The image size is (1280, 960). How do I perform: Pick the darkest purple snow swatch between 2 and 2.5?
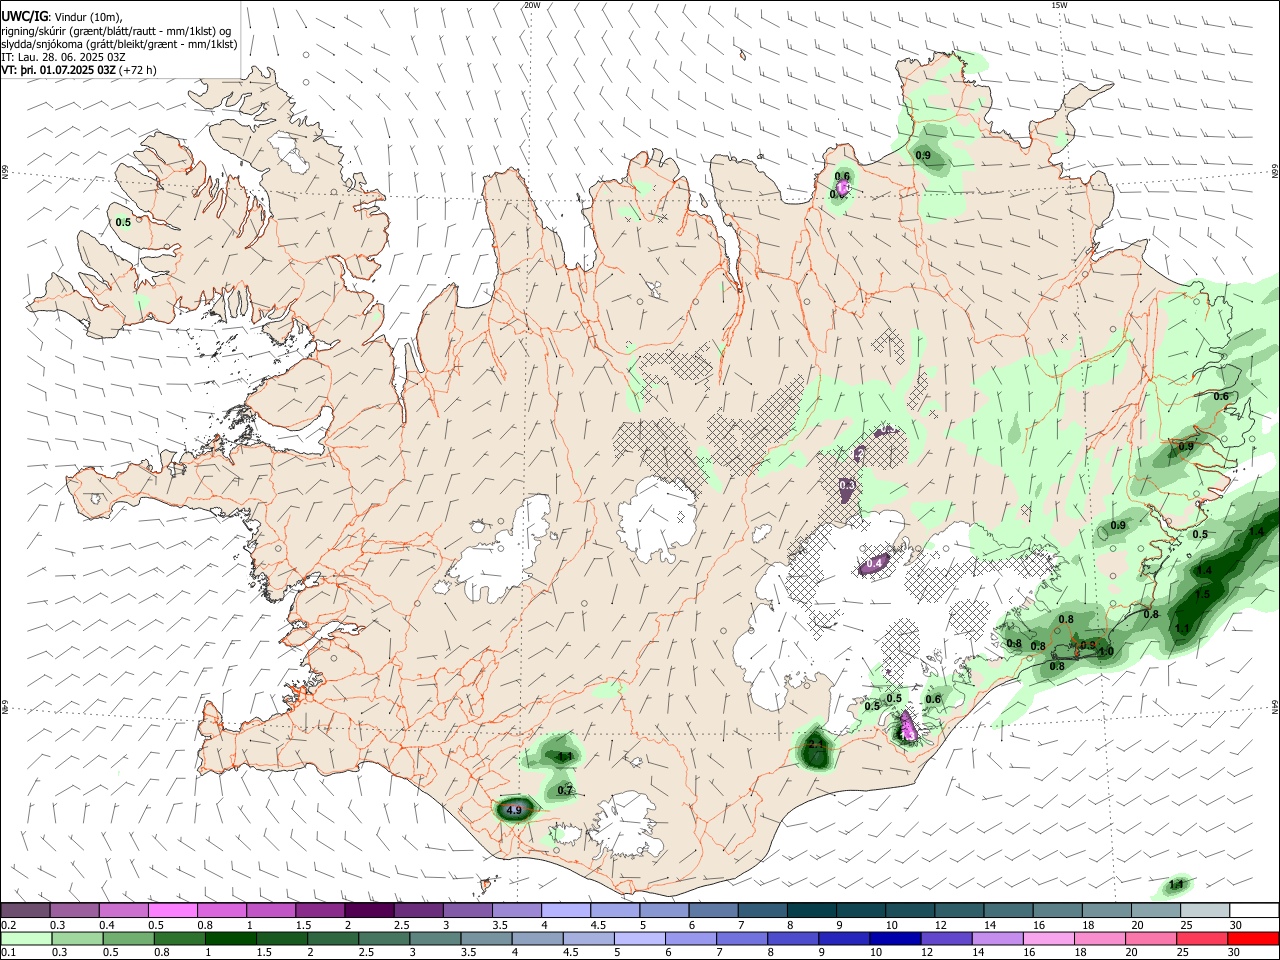point(369,910)
